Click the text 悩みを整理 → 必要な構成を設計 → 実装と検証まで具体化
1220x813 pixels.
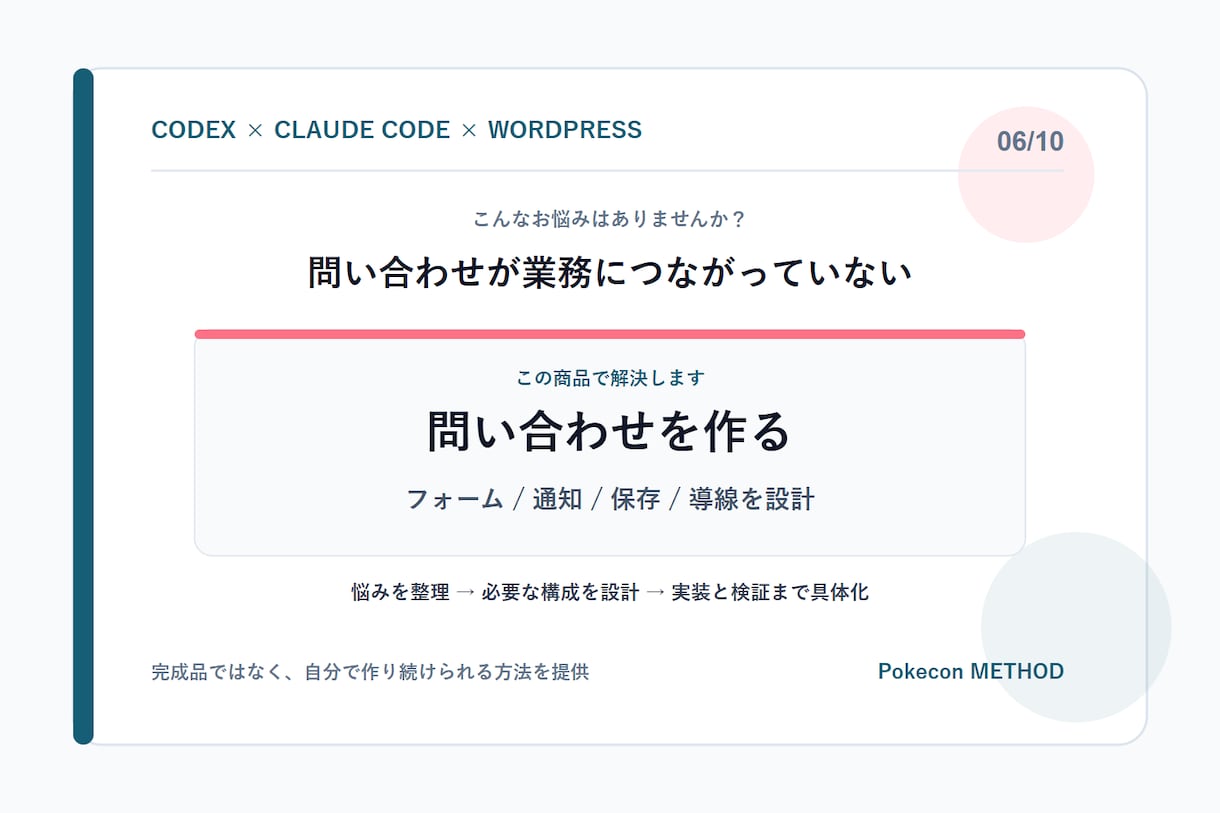[610, 592]
